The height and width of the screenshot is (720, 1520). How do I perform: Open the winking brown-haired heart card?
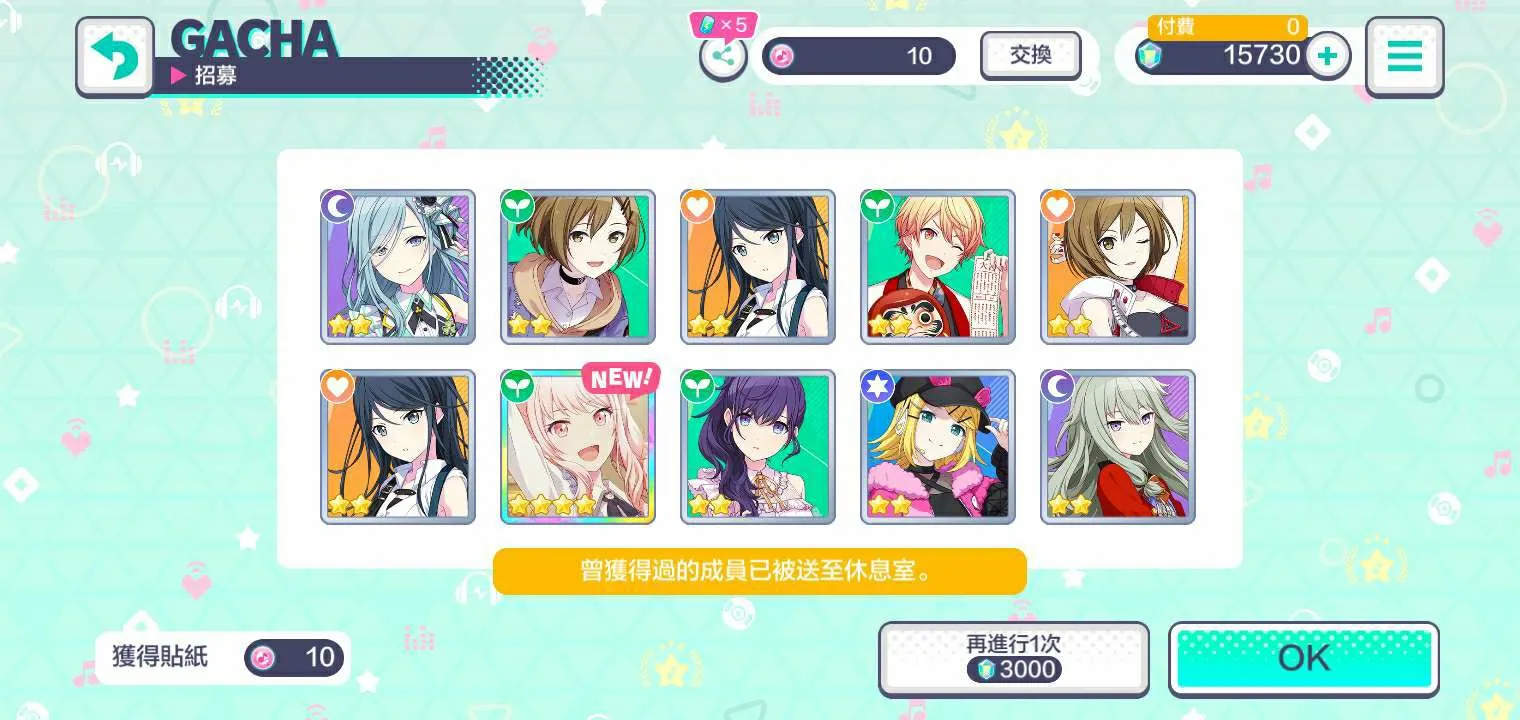coord(1118,267)
